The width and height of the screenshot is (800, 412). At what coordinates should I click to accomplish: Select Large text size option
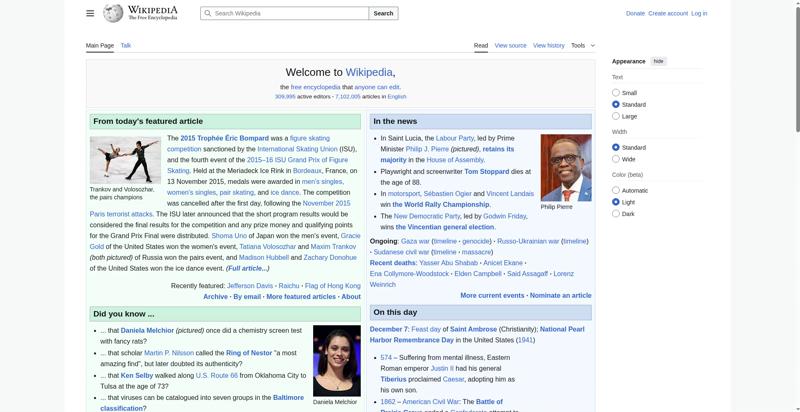[x=616, y=116]
